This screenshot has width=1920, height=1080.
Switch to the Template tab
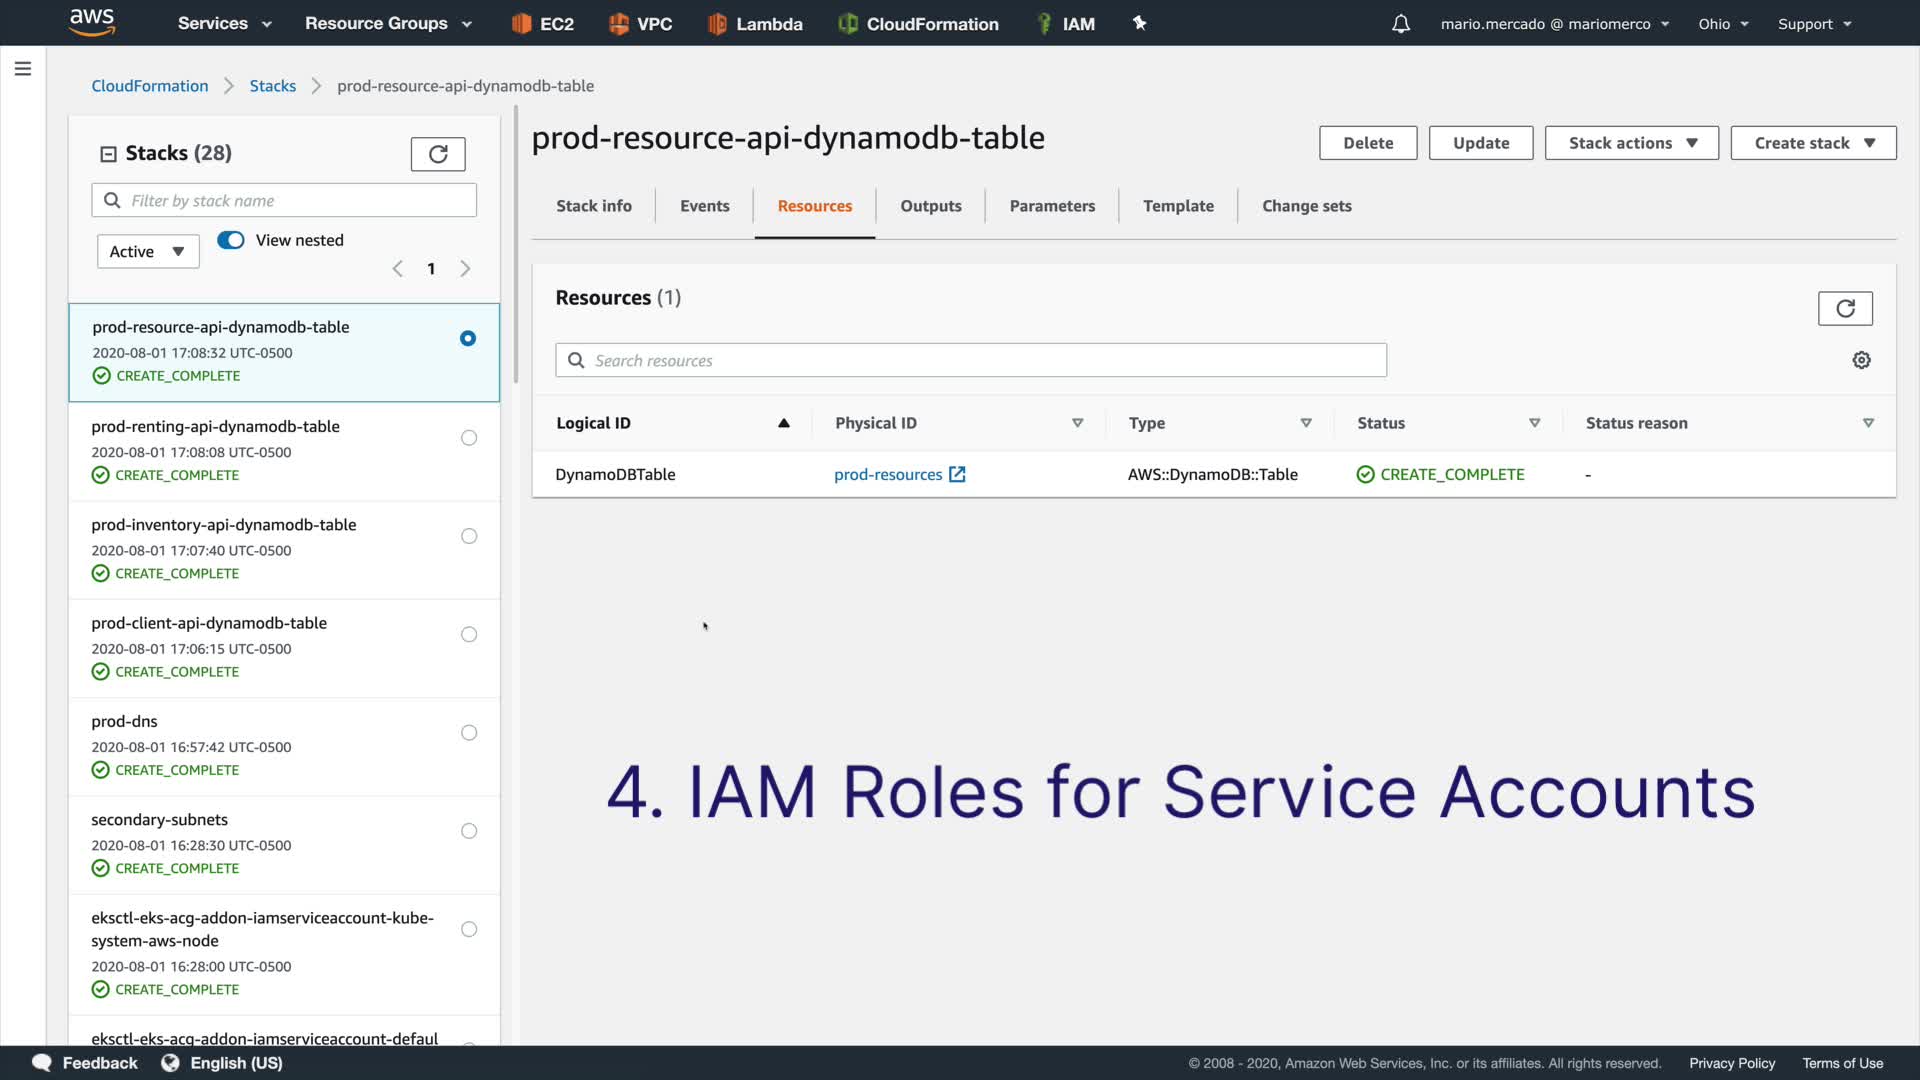point(1178,206)
